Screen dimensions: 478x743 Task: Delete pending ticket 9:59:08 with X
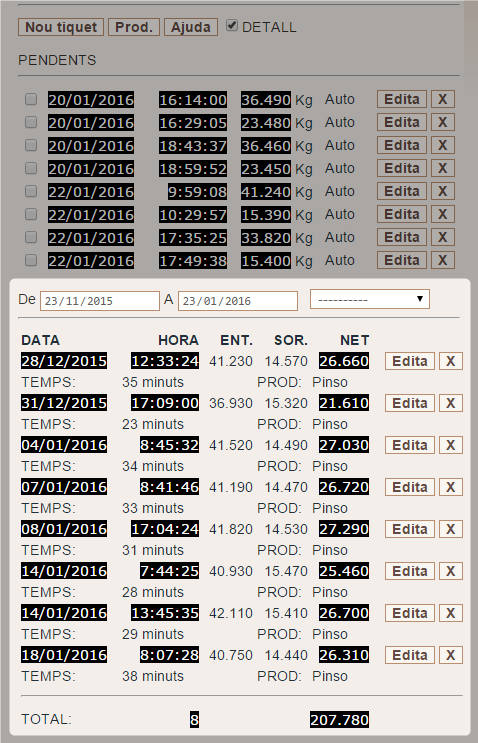[x=442, y=191]
